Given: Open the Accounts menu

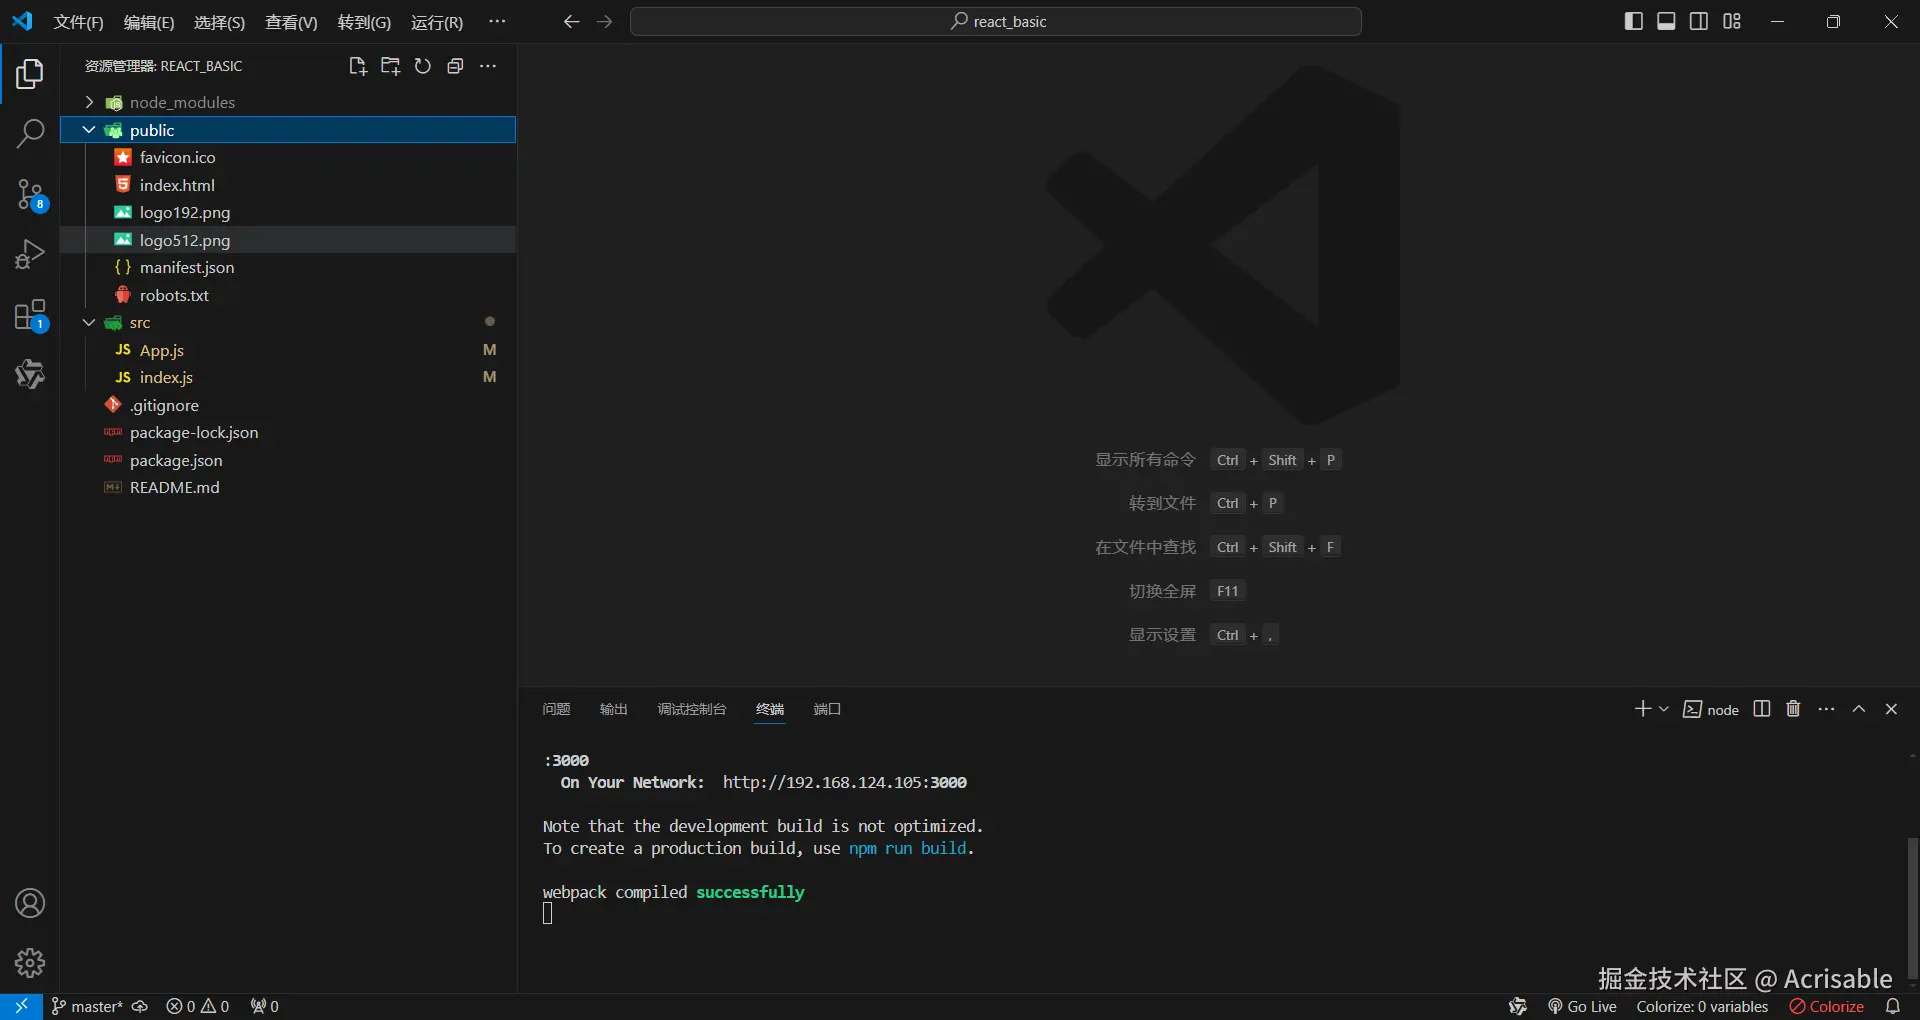Looking at the screenshot, I should [x=30, y=904].
